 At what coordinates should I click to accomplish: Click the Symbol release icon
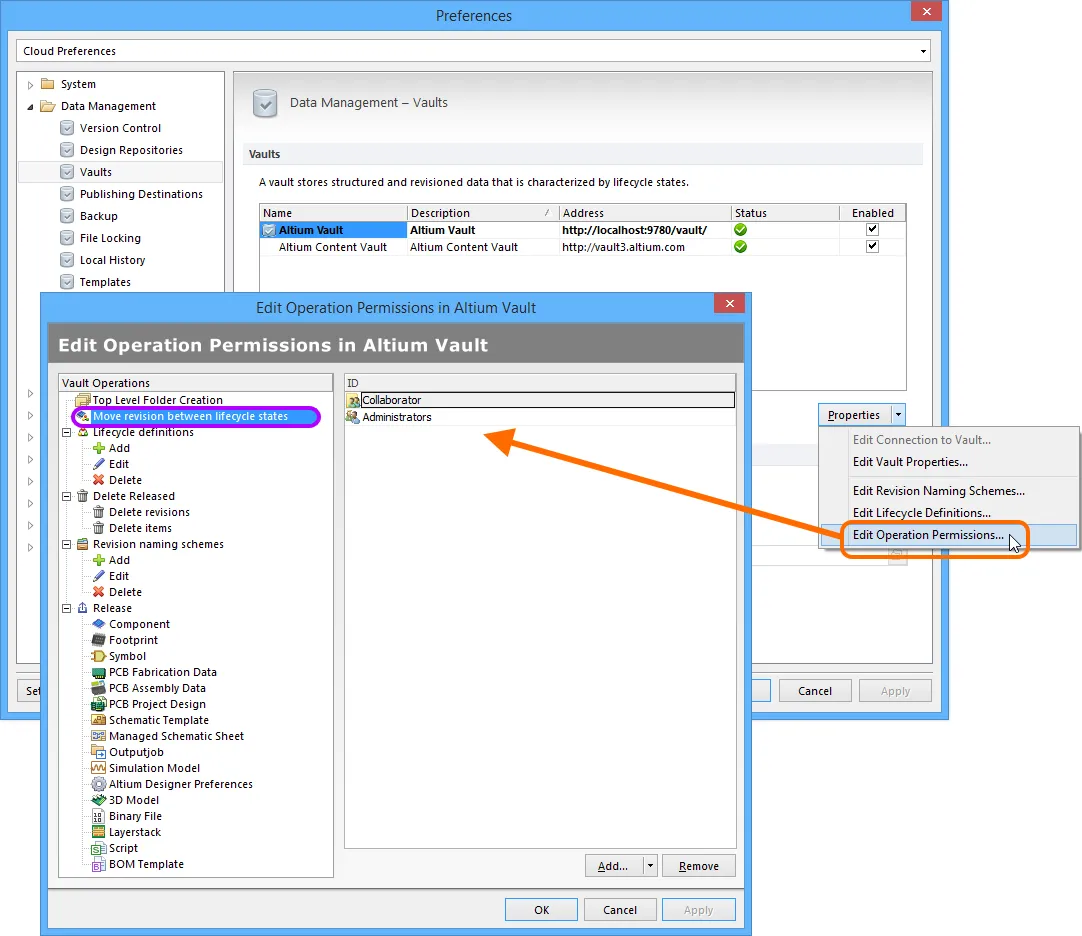click(x=99, y=656)
